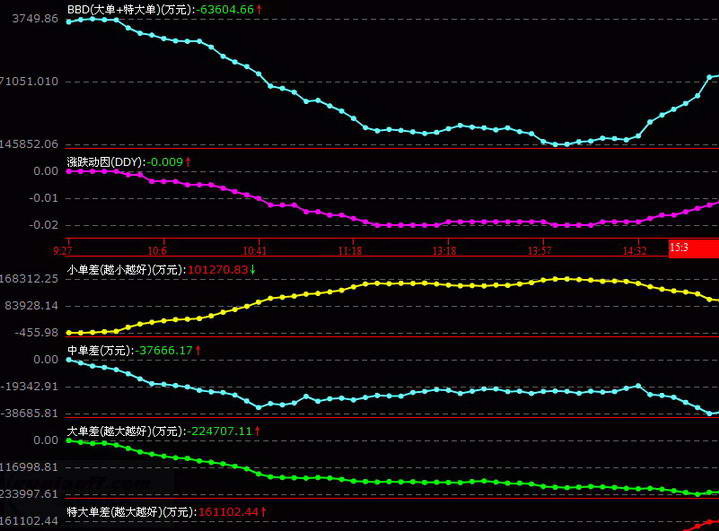The image size is (719, 531).
Task: Click the 中单差 value -37666.17
Action: (164, 350)
